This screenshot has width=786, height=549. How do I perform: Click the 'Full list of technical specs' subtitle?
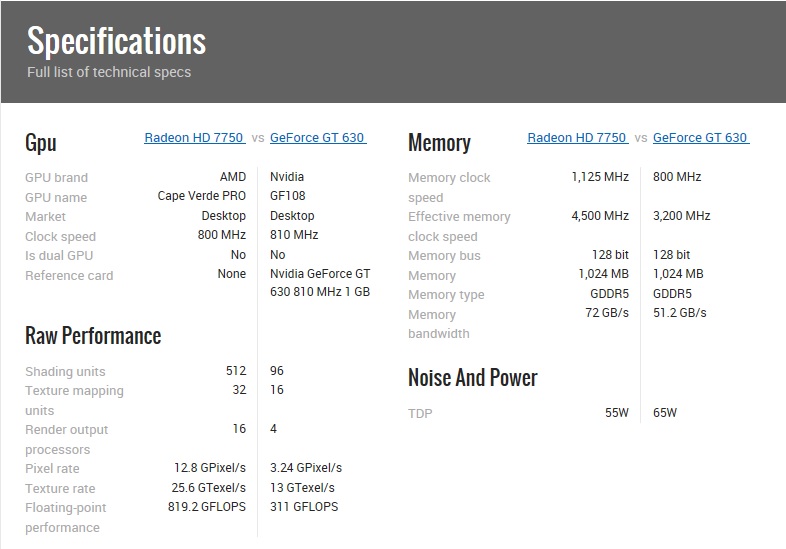click(109, 72)
